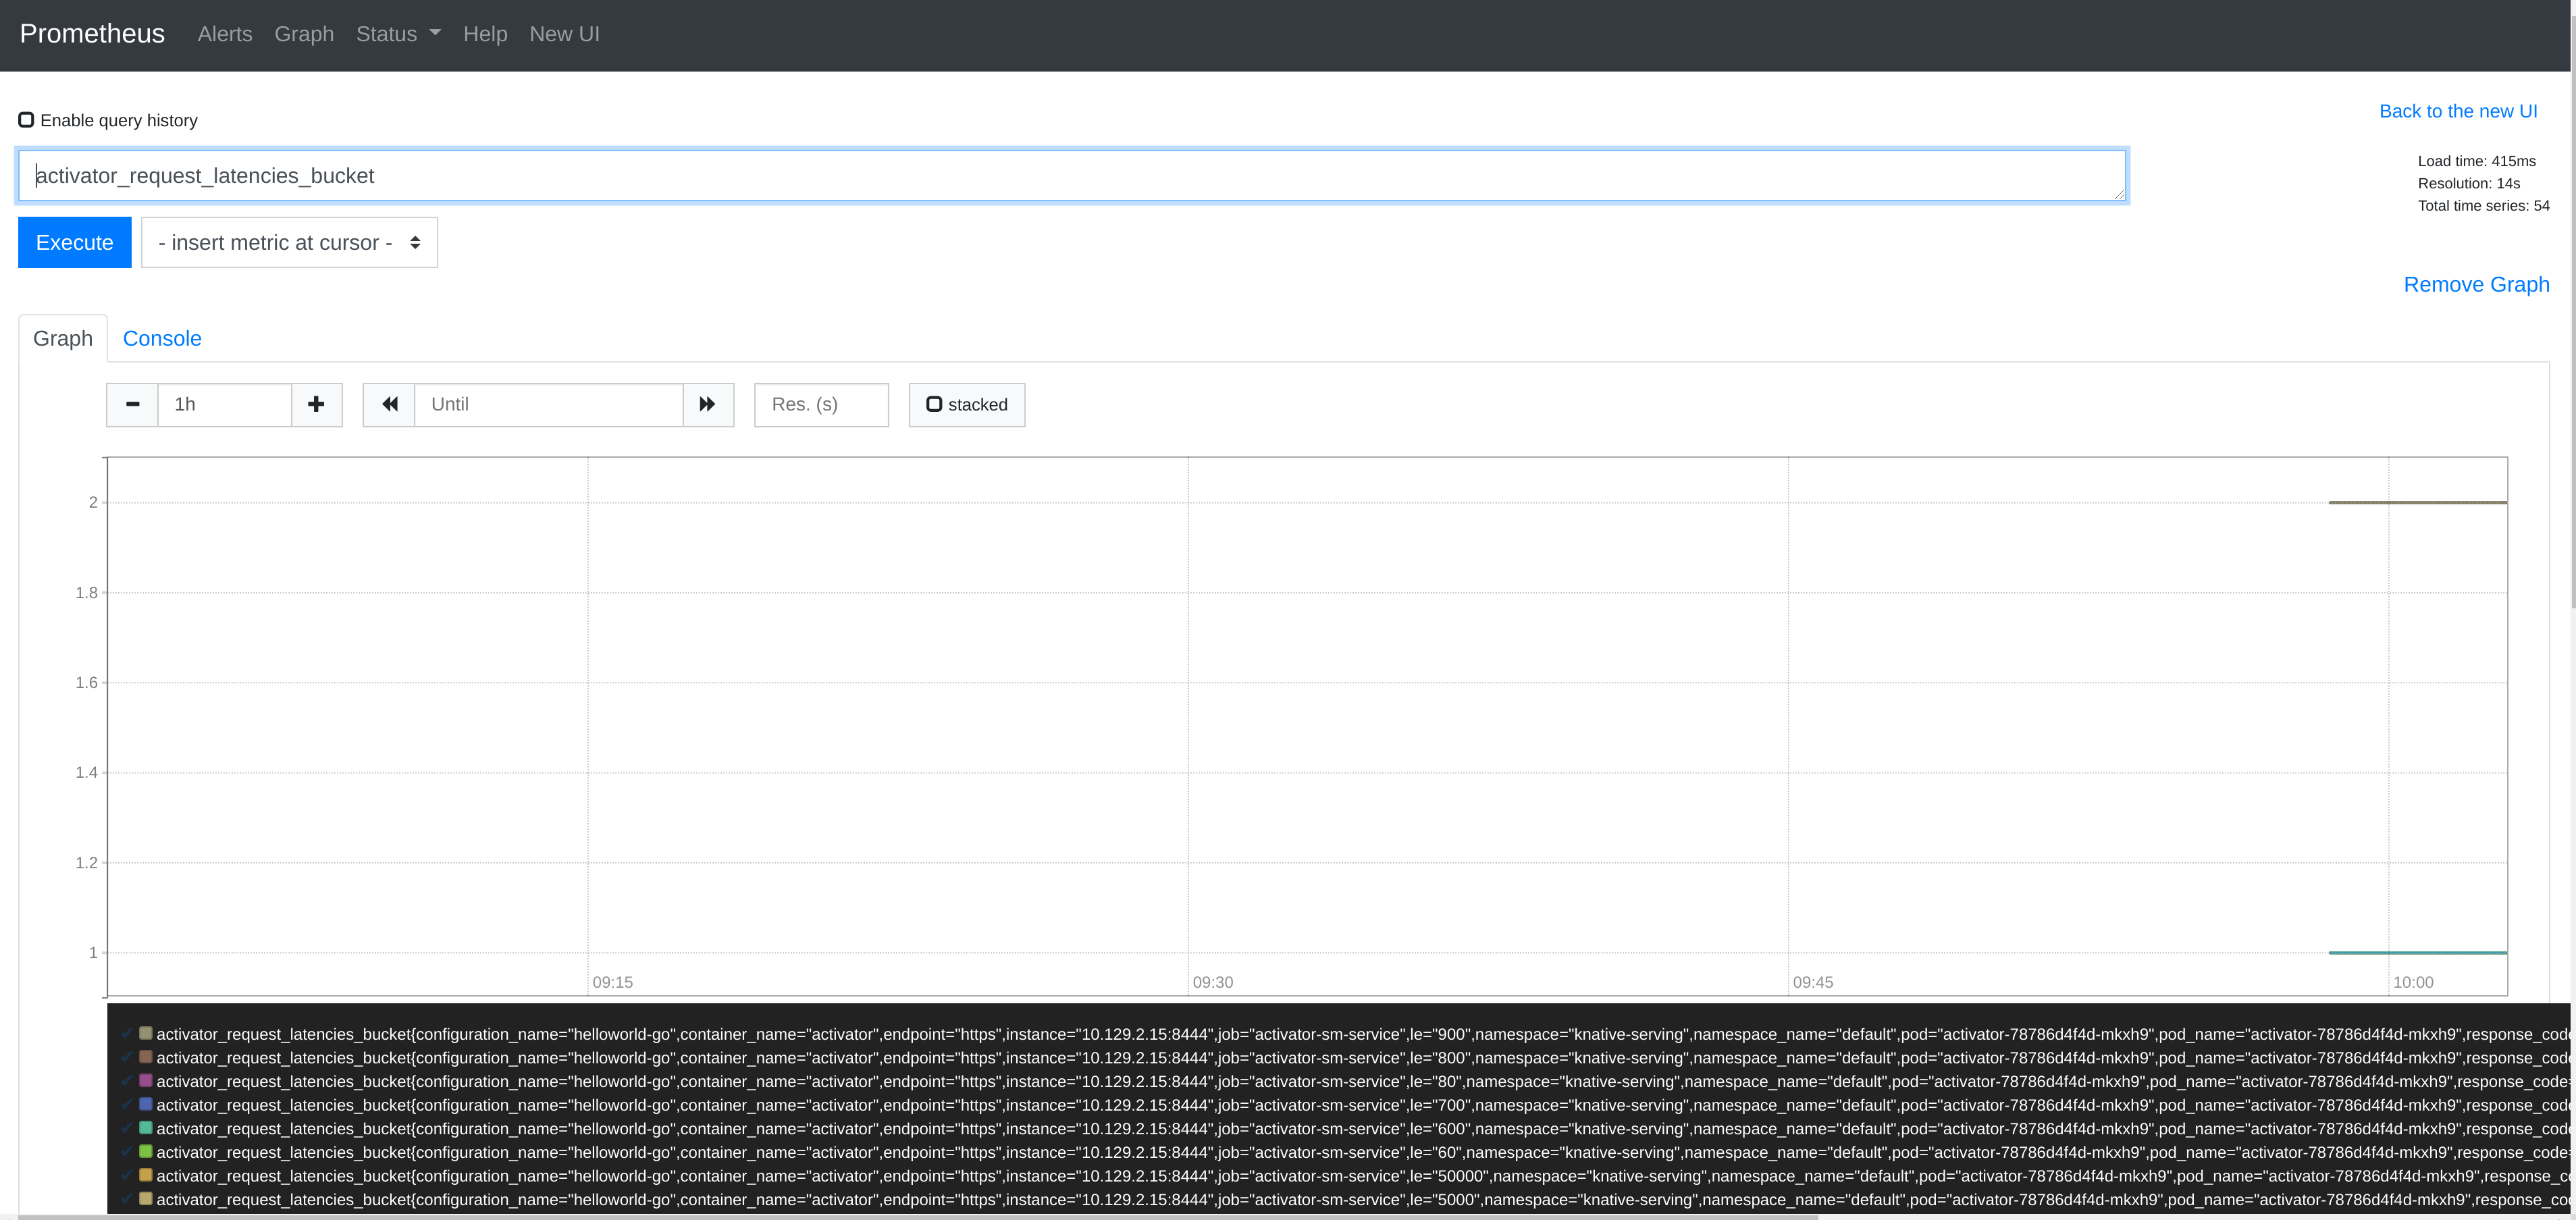Viewport: 2576px width, 1220px height.
Task: Enable stacked graph mode
Action: click(x=935, y=404)
